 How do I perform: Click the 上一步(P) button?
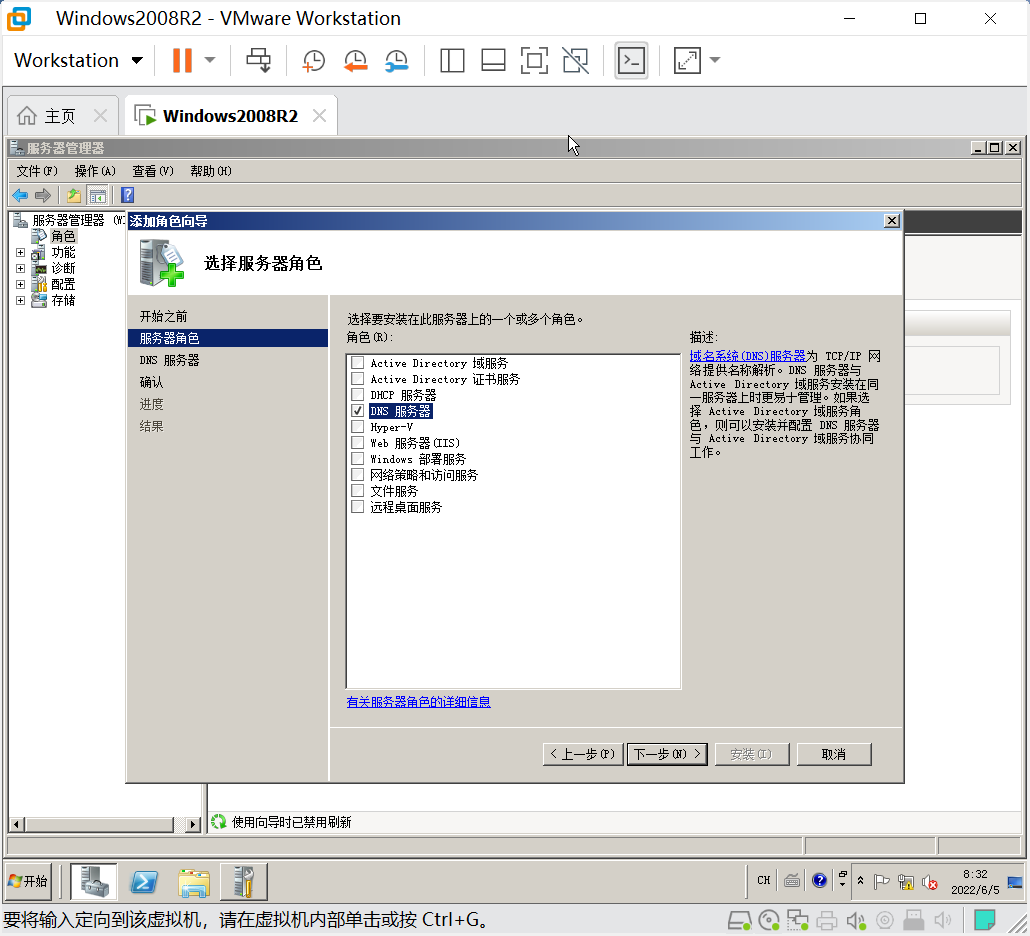tap(583, 755)
